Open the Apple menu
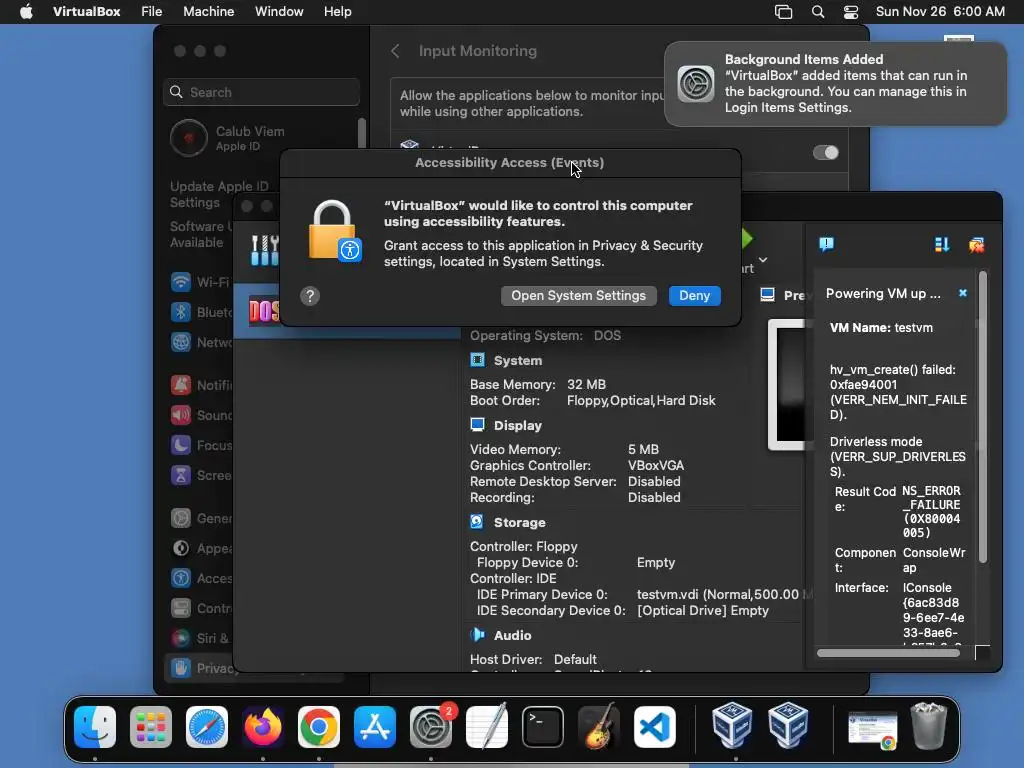The height and width of the screenshot is (768, 1024). 26,12
